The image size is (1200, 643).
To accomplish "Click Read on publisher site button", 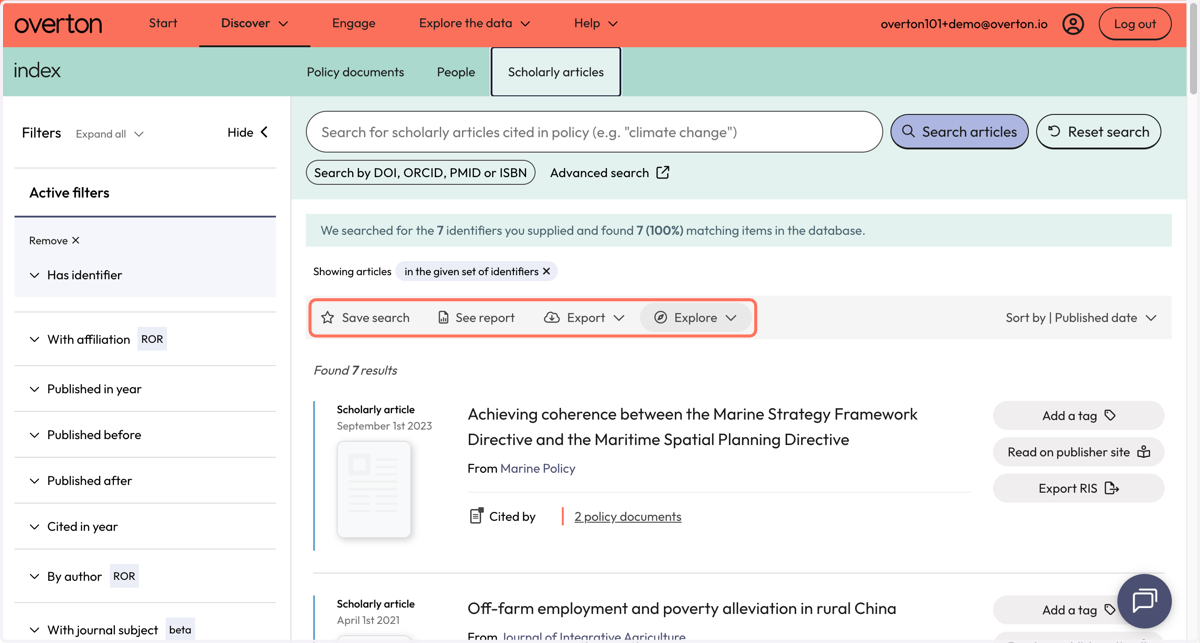I will coord(1078,452).
